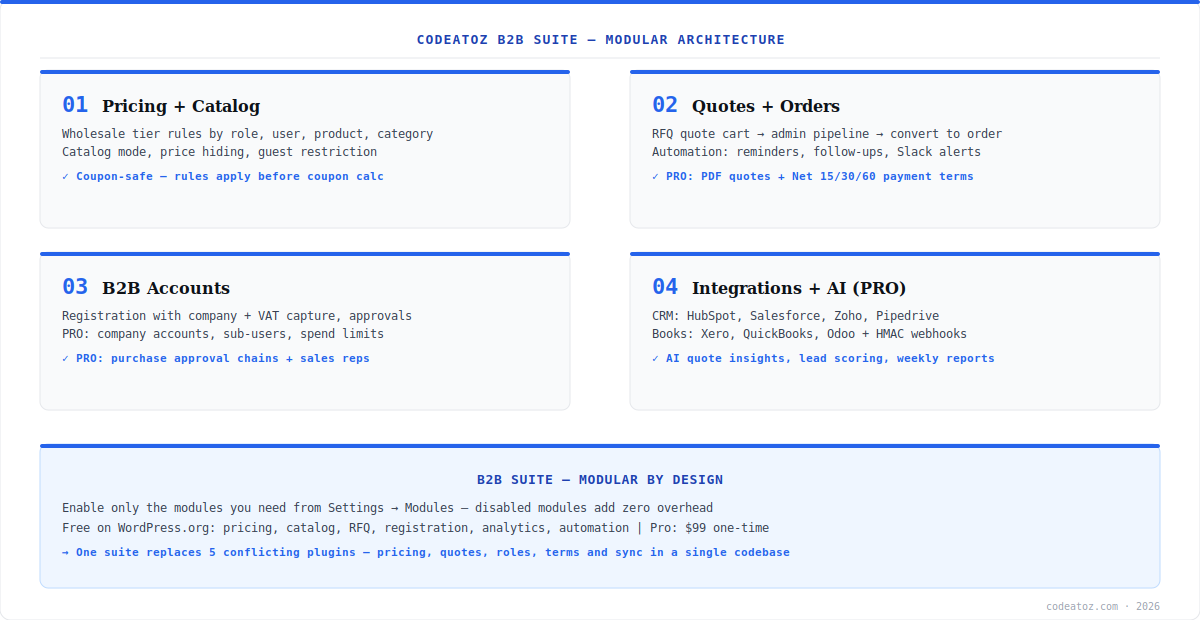Click the "RFQ quote cart → admin pipeline" line
This screenshot has width=1200, height=620.
pyautogui.click(x=827, y=134)
